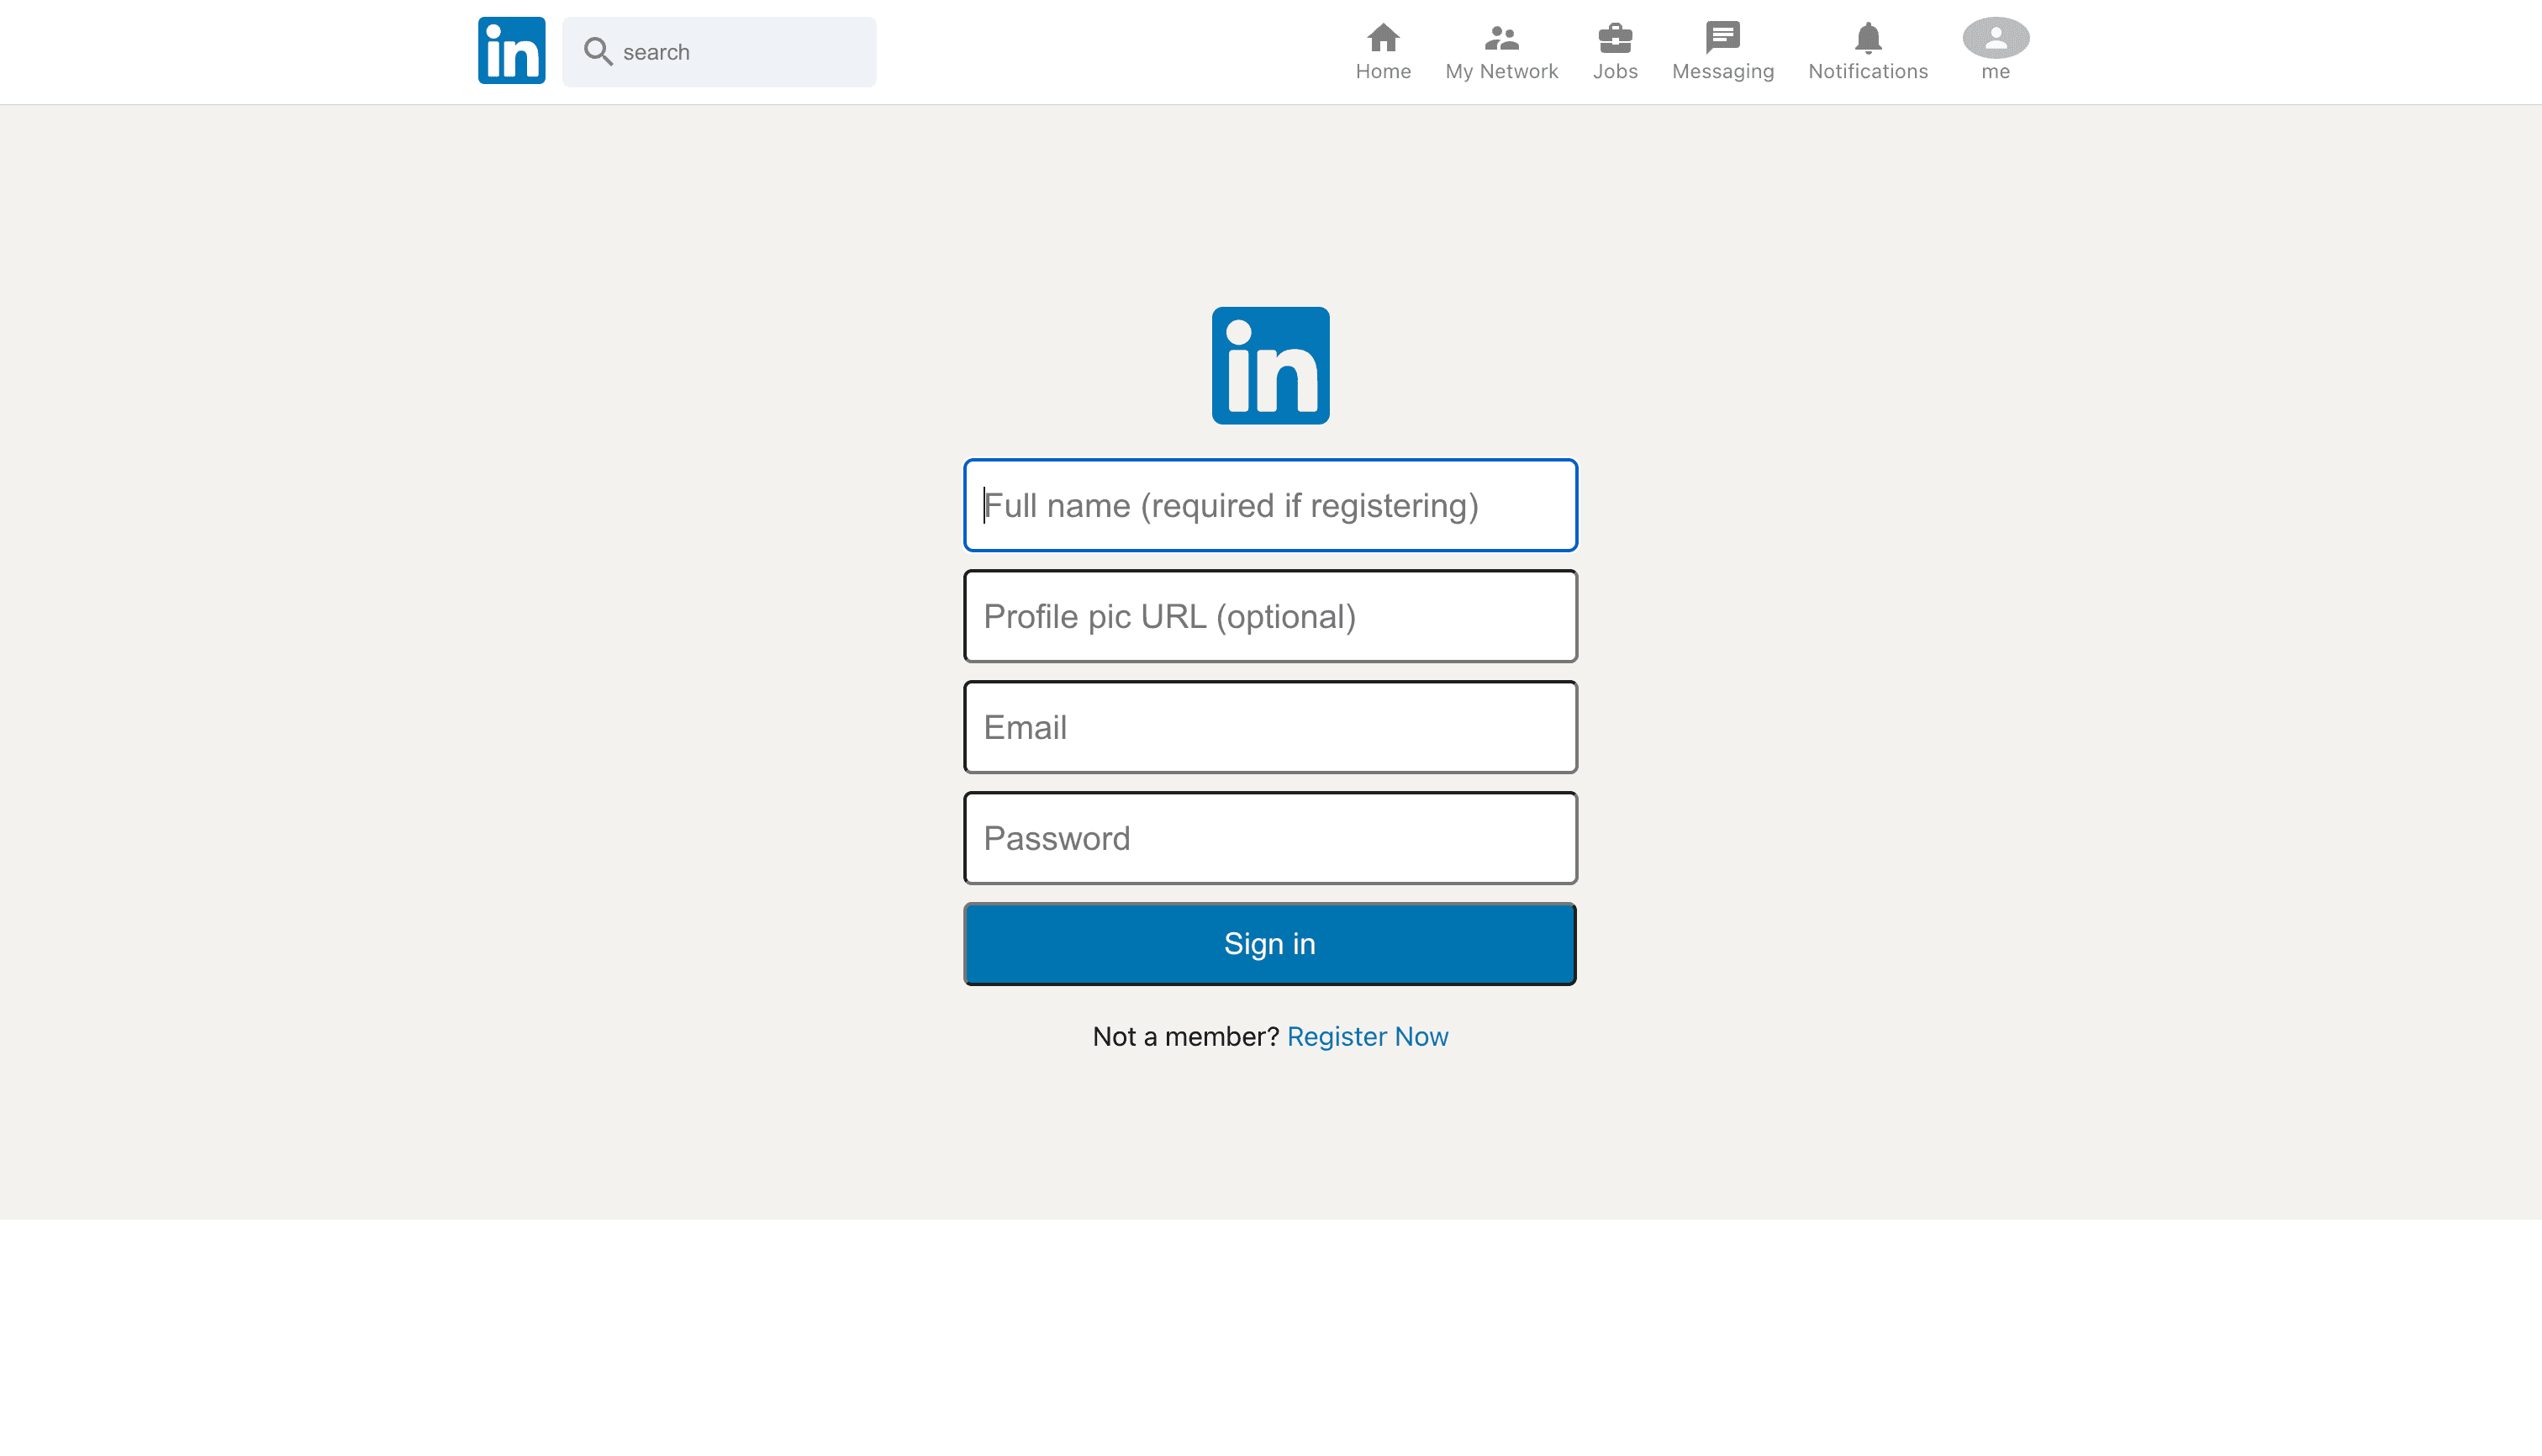2542x1456 pixels.
Task: Click the LinkedIn logo in the header
Action: (511, 51)
